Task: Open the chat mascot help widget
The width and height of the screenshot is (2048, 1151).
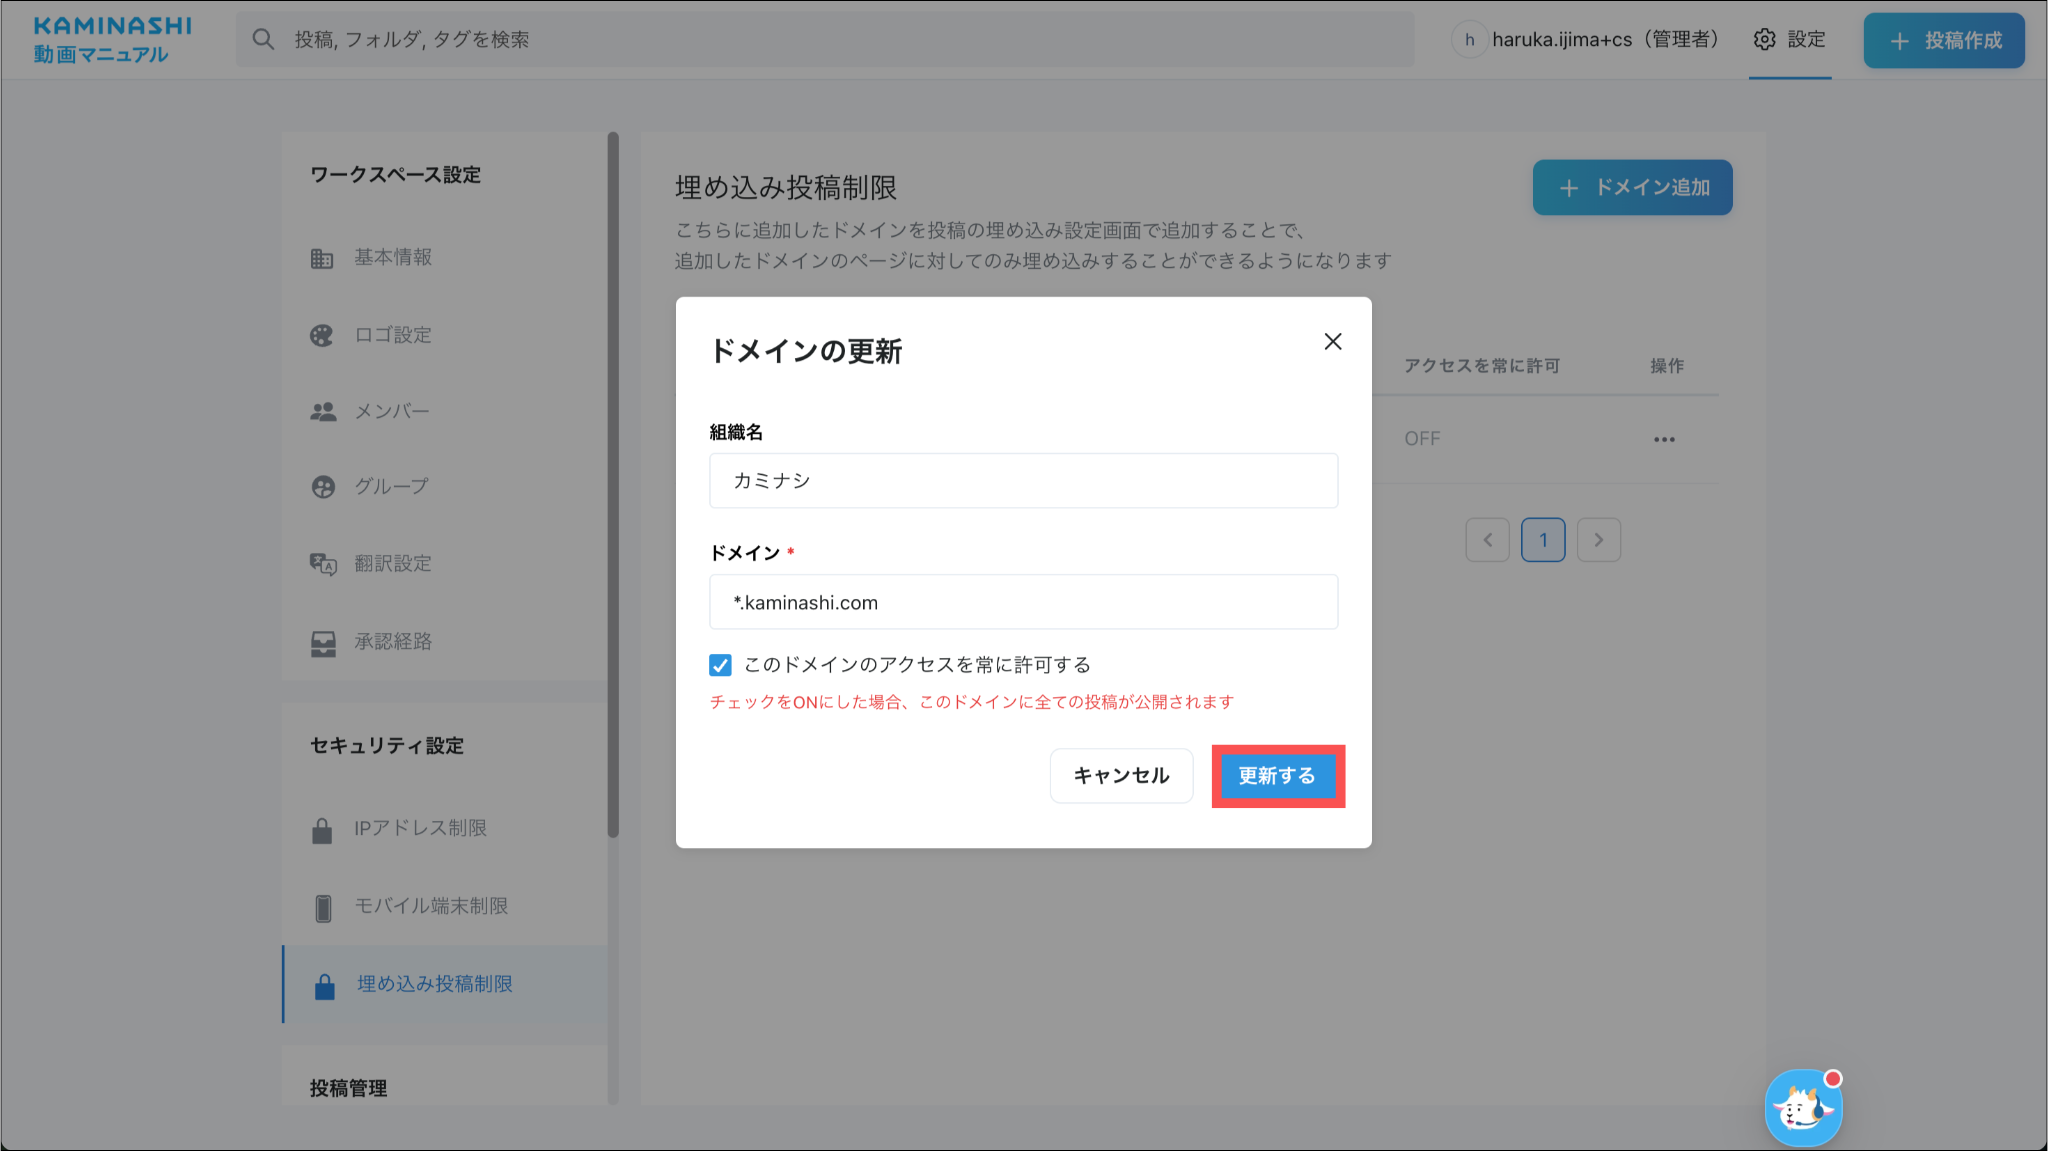Action: (1803, 1107)
